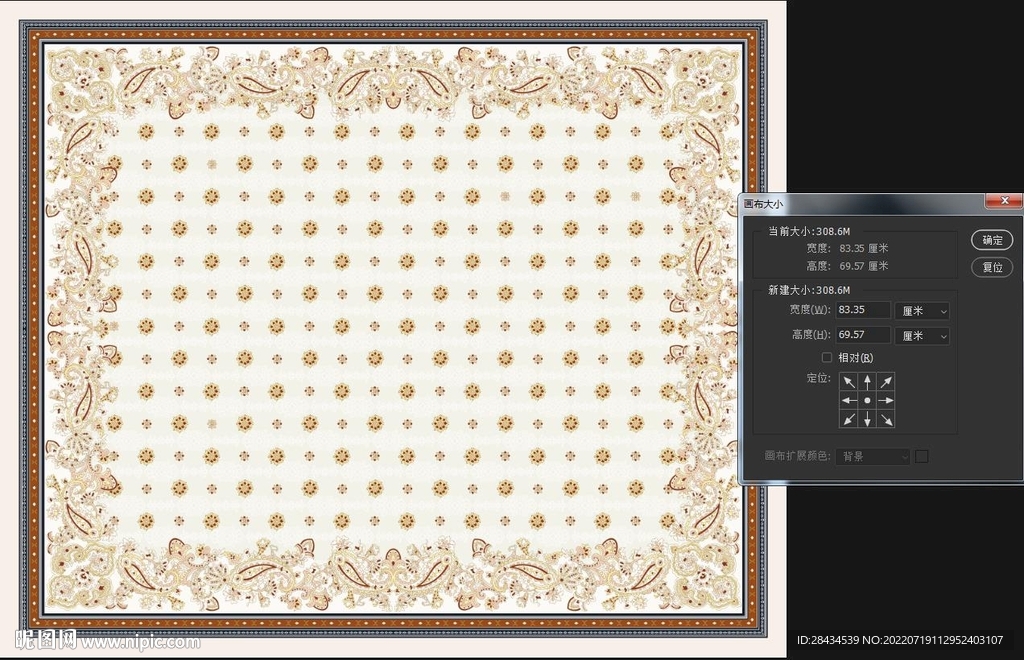The image size is (1024, 660).
Task: Select the bottom-left anchor arrow
Action: [x=849, y=418]
